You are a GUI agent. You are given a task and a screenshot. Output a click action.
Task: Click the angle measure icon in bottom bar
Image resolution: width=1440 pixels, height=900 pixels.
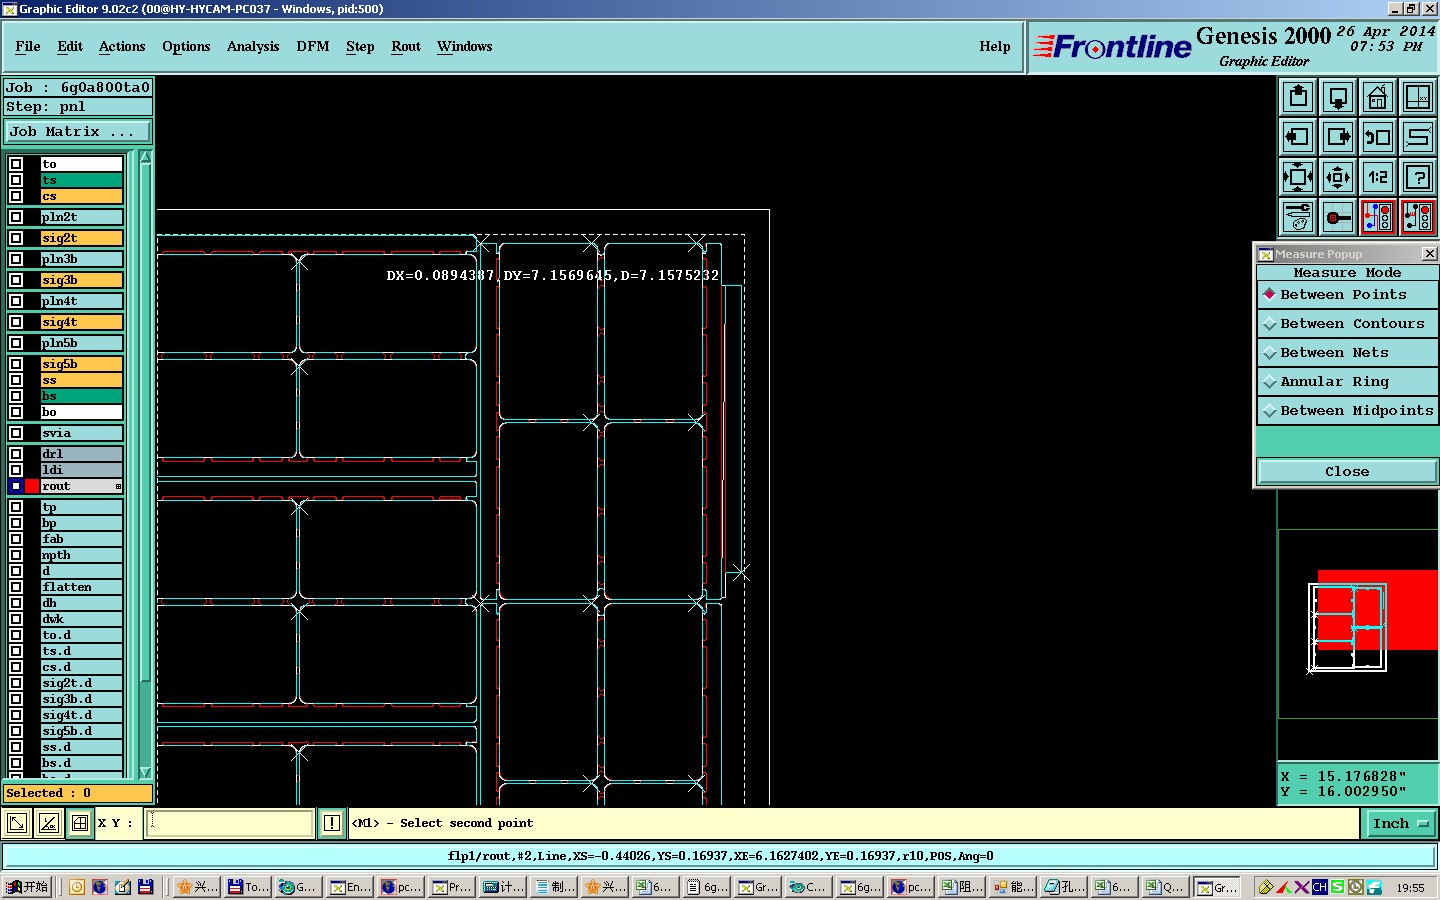pyautogui.click(x=48, y=823)
